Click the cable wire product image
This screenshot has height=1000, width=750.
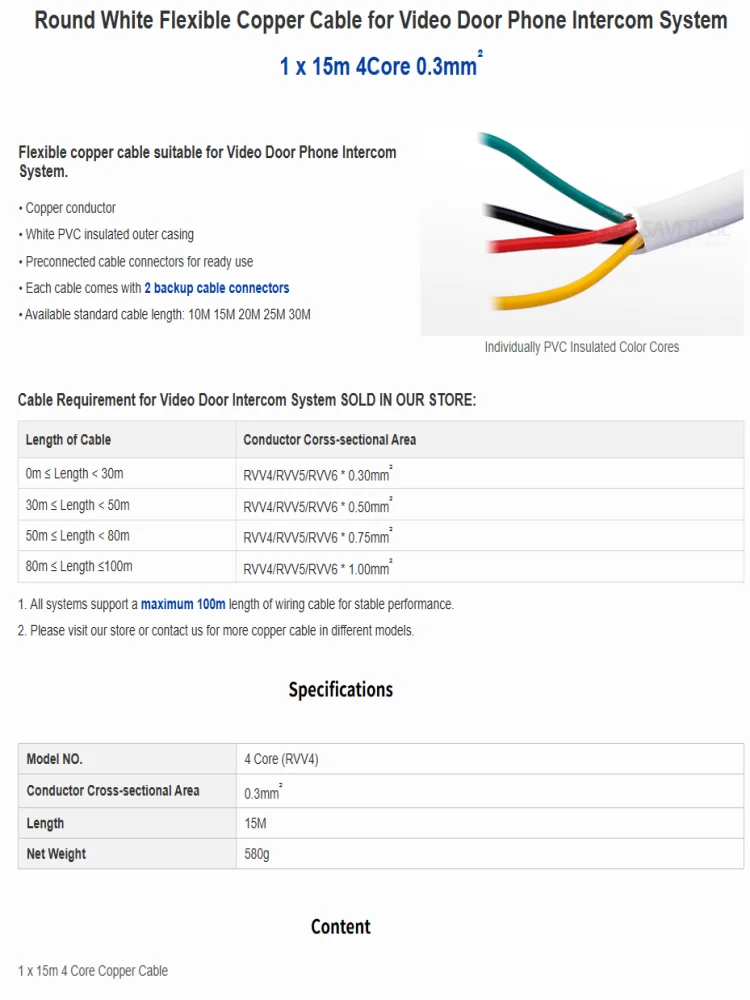[x=582, y=230]
